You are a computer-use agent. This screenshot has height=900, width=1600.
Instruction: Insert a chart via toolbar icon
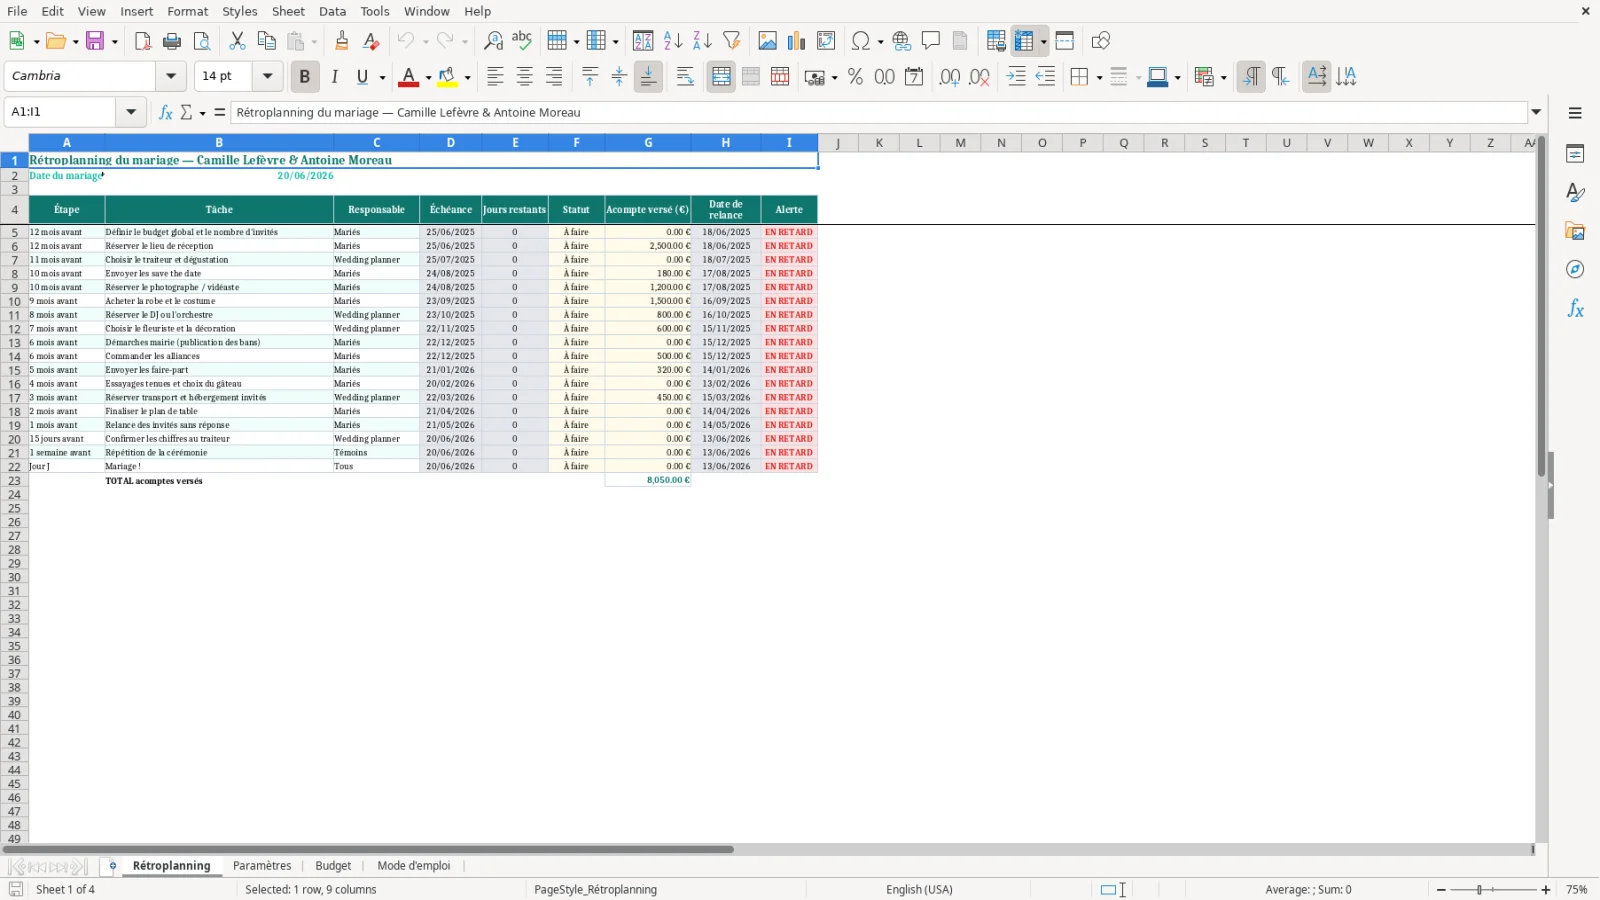point(797,41)
